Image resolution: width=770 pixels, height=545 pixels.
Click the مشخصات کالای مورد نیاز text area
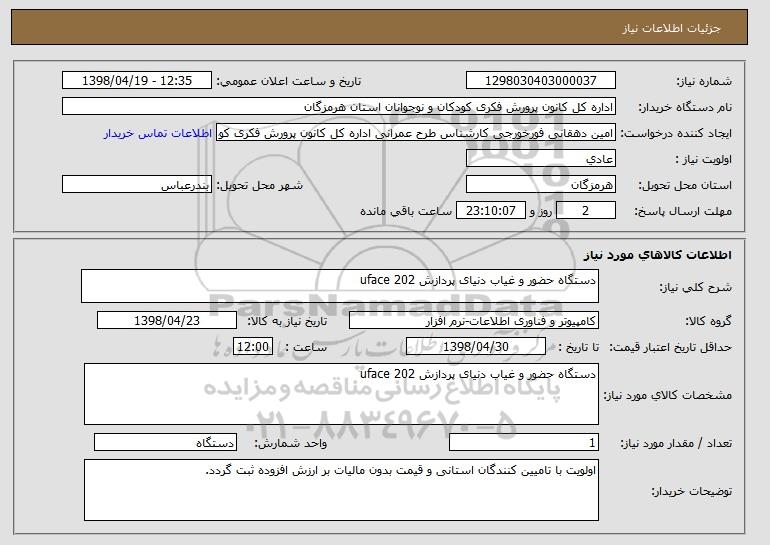[341, 394]
